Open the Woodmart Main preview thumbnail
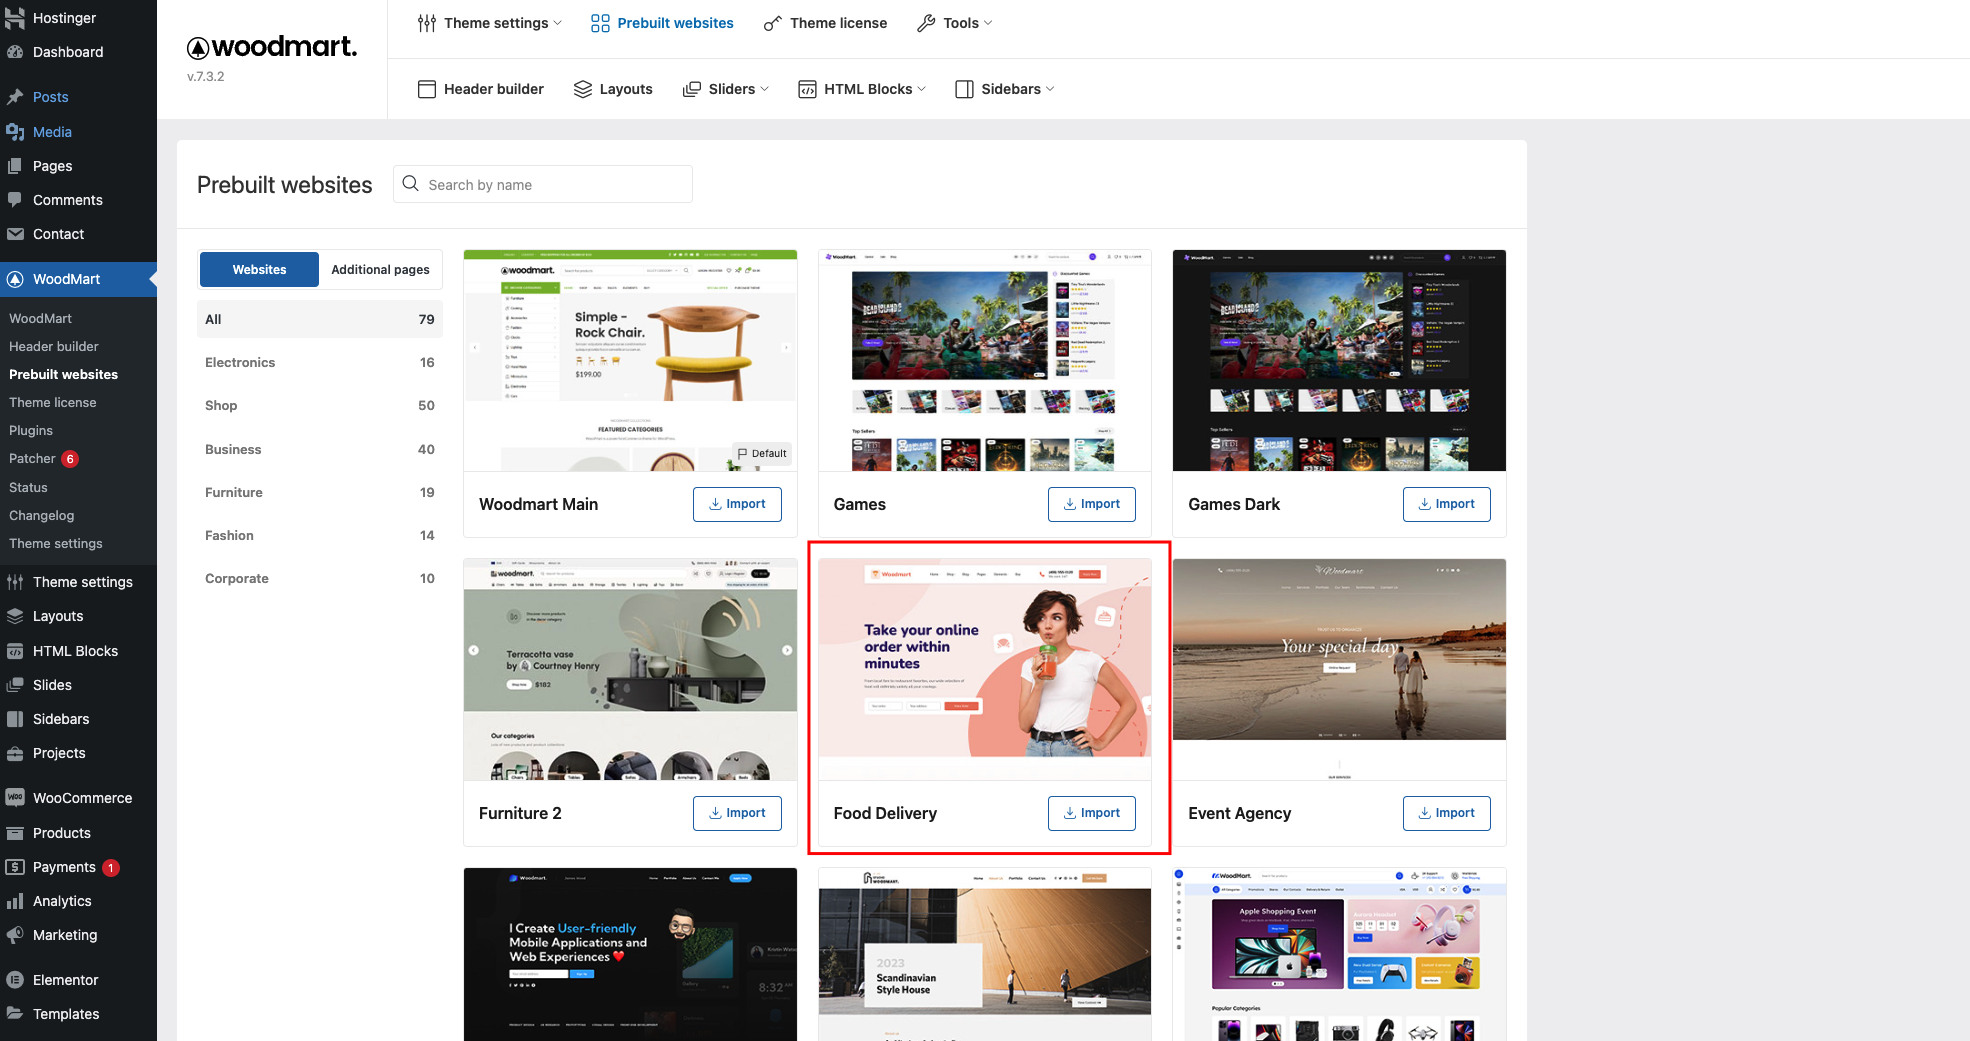The image size is (1970, 1041). click(x=630, y=360)
